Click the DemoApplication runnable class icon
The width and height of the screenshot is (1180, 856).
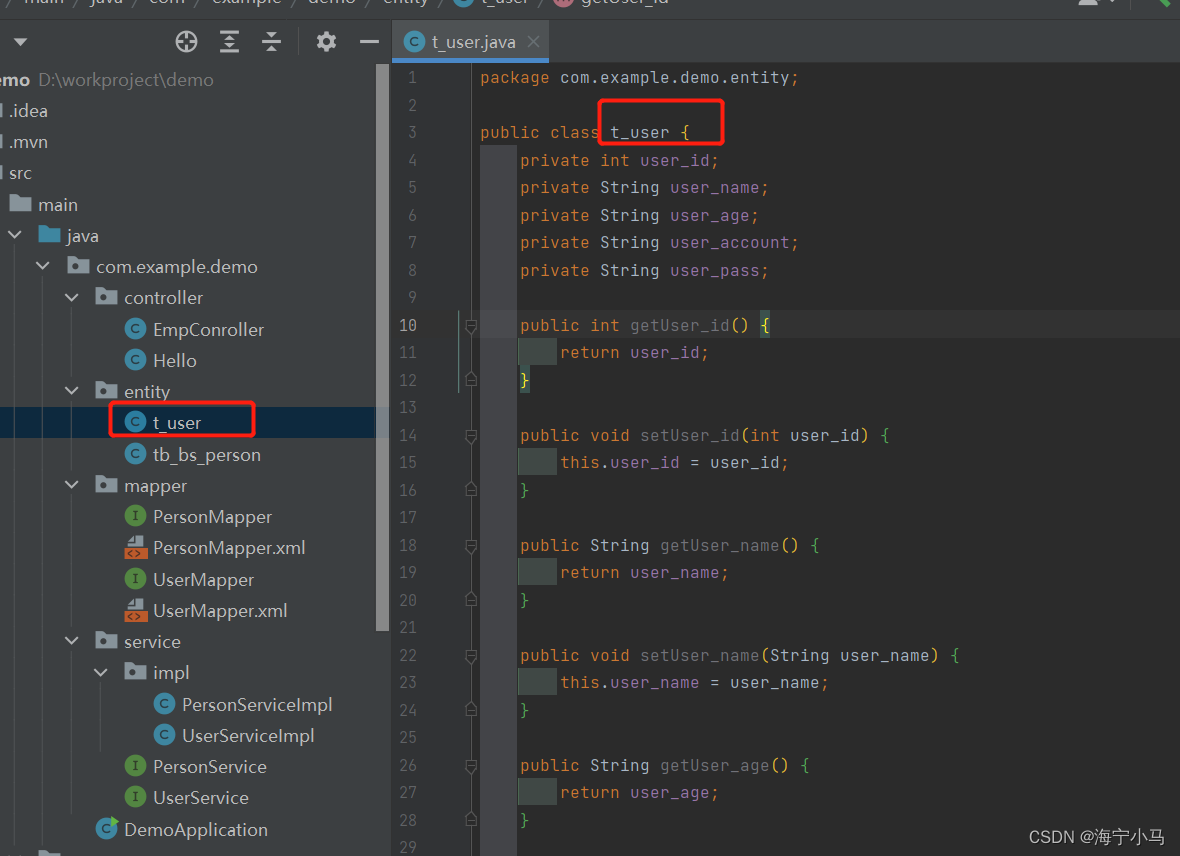[x=107, y=828]
